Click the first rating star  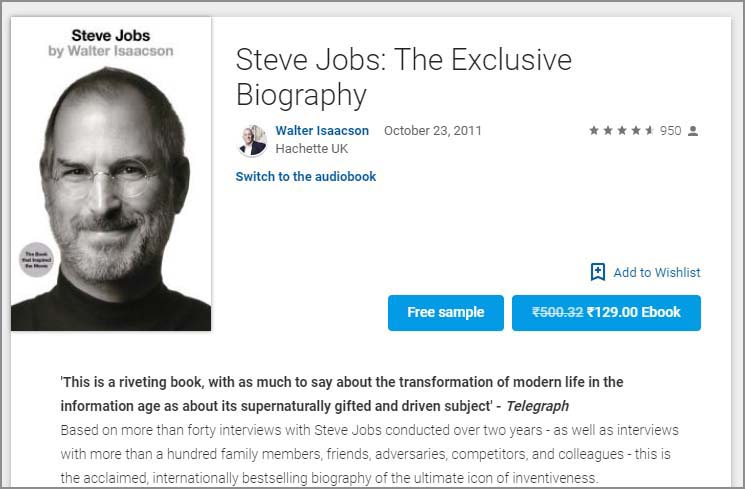(x=594, y=131)
